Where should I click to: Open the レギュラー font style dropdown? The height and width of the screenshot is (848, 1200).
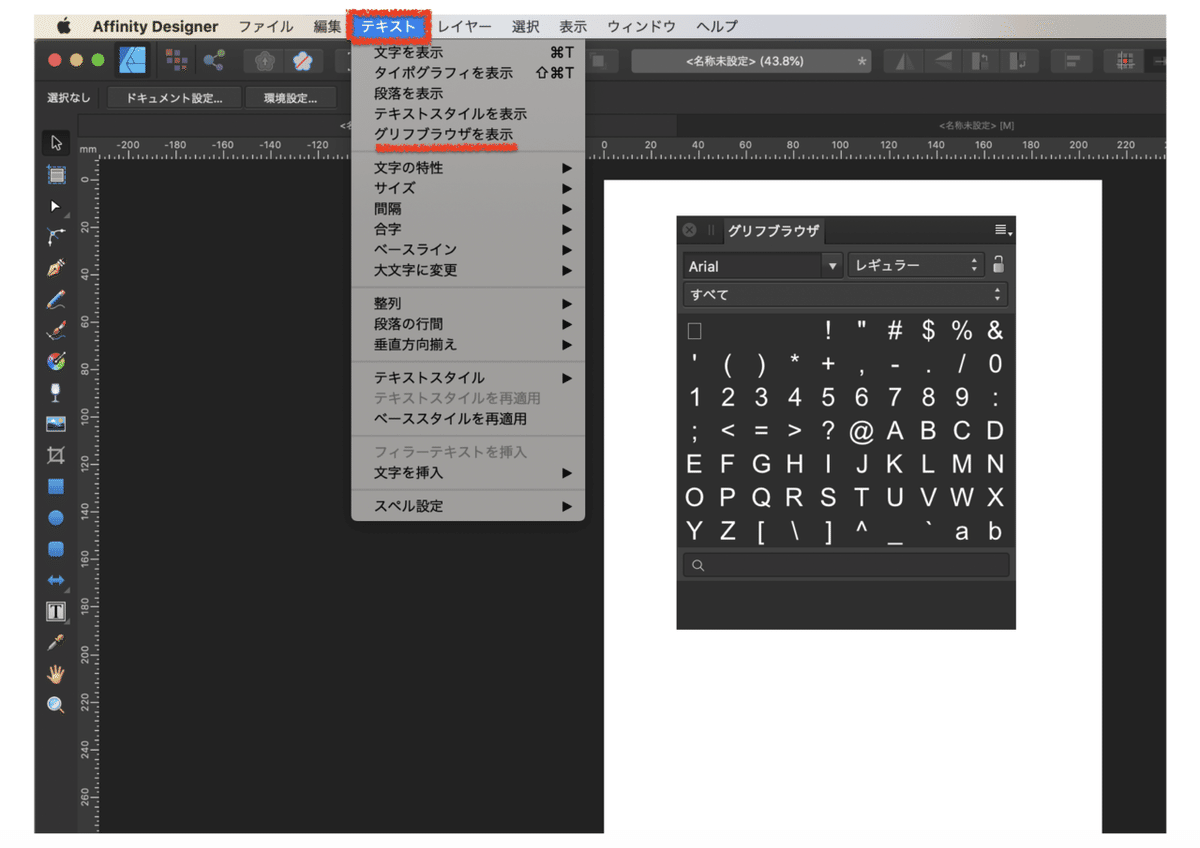point(916,265)
